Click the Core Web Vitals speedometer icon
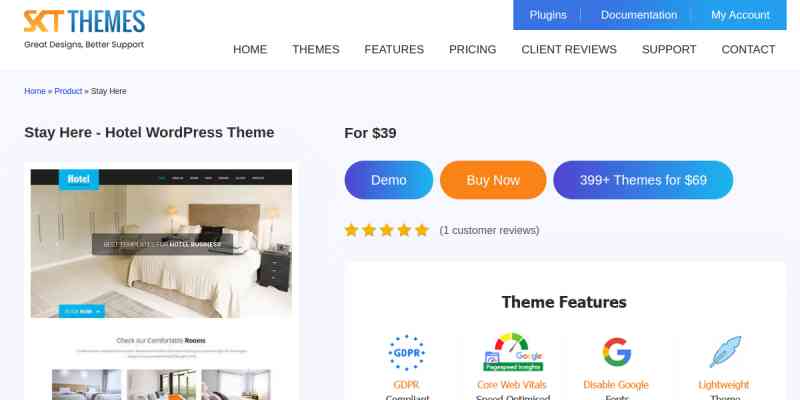Viewport: 800px width, 400px height. click(513, 352)
